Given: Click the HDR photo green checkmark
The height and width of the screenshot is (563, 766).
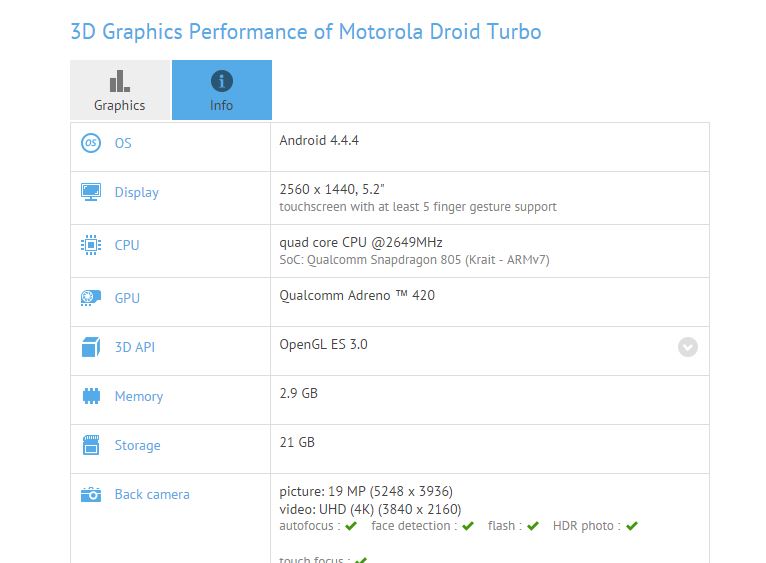Looking at the screenshot, I should (632, 526).
